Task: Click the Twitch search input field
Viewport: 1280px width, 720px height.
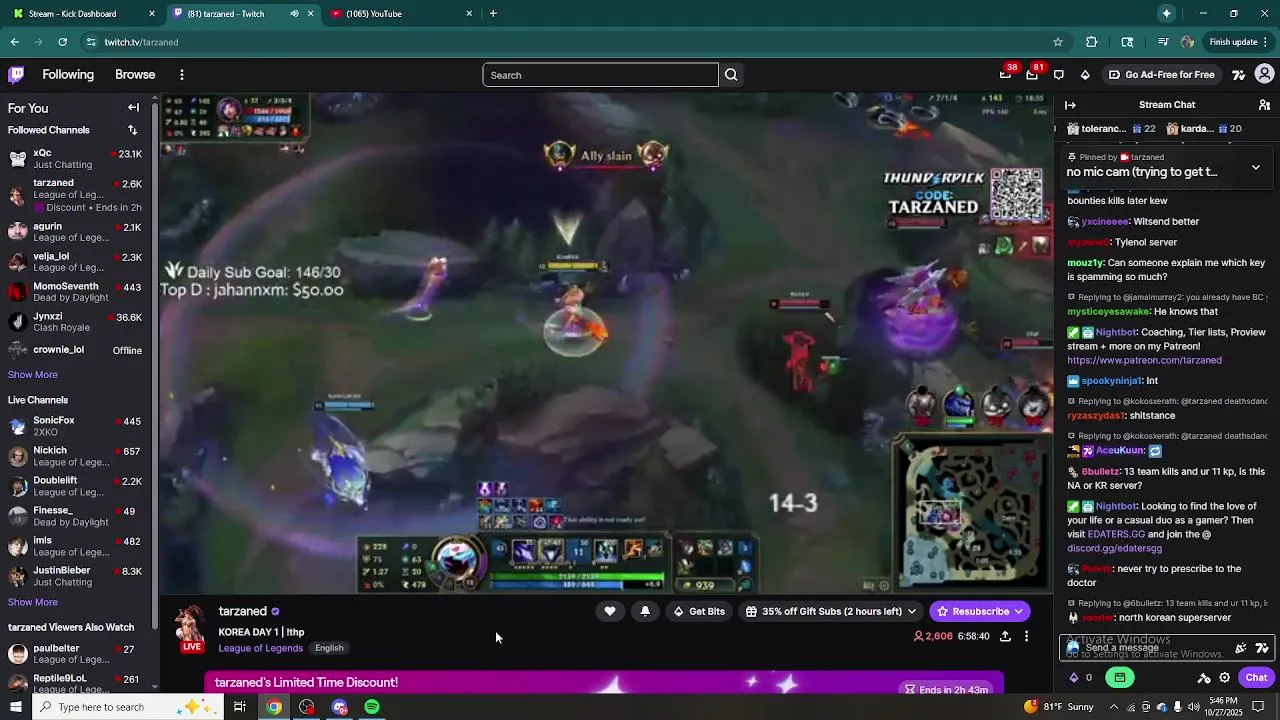Action: (x=600, y=75)
